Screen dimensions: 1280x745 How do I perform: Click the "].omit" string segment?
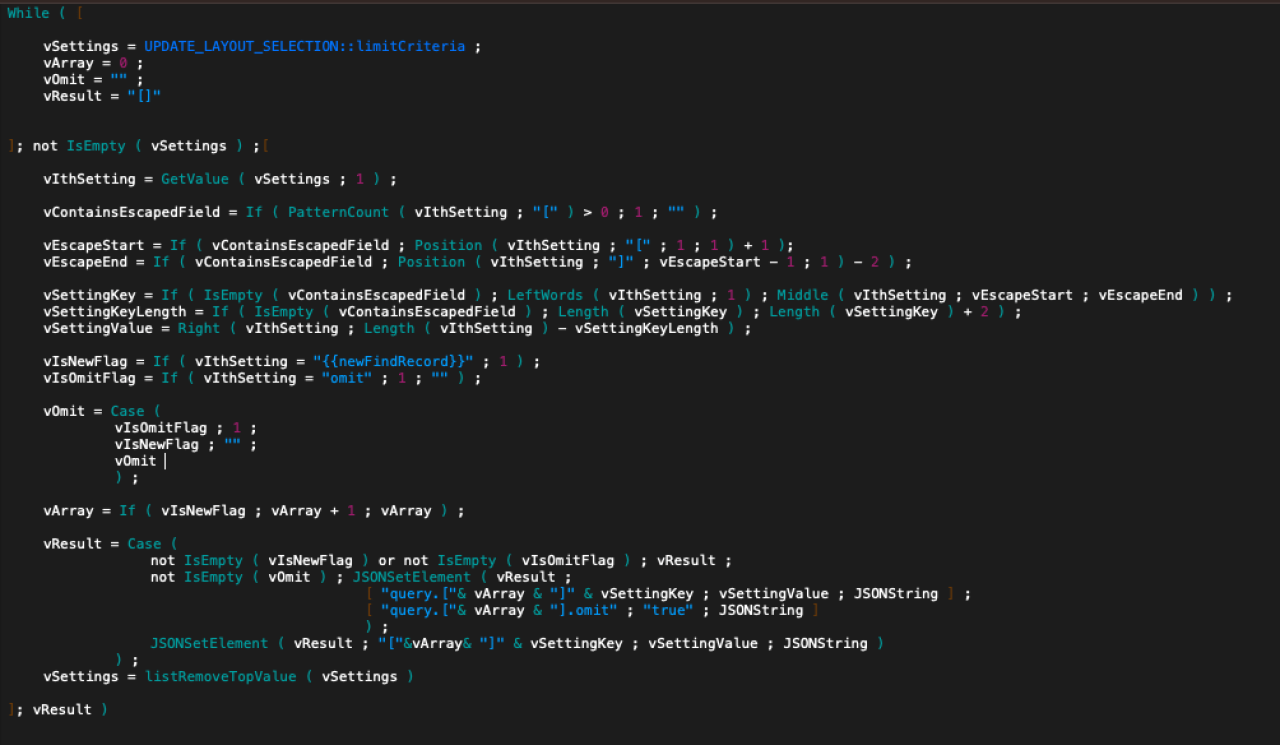click(x=583, y=610)
